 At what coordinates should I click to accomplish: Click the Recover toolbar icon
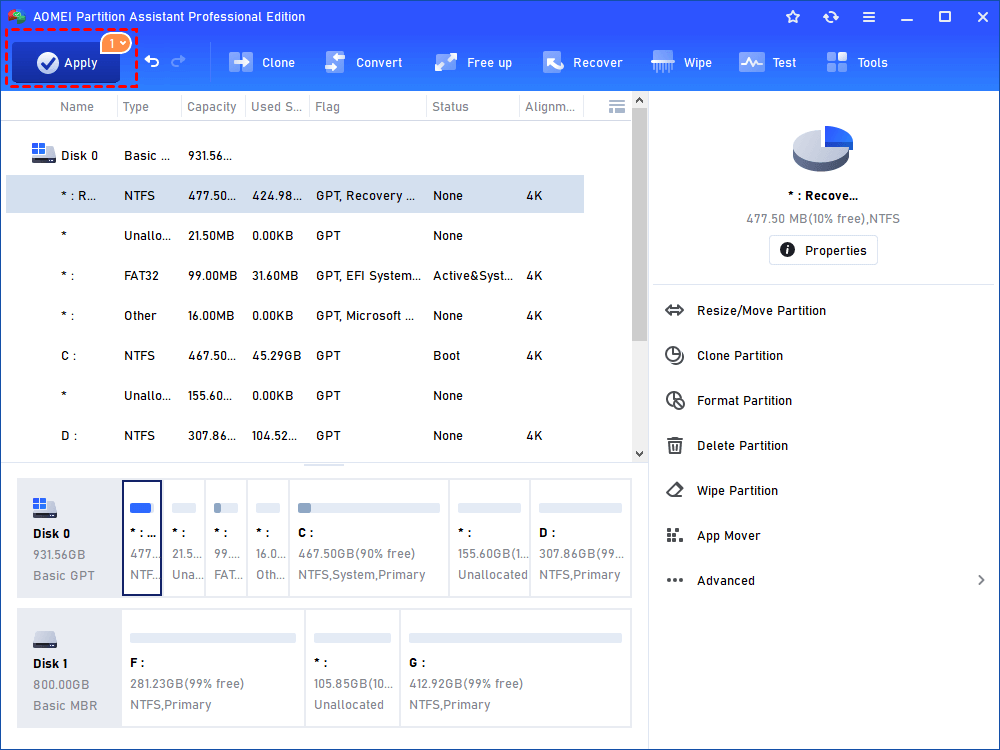pos(553,62)
